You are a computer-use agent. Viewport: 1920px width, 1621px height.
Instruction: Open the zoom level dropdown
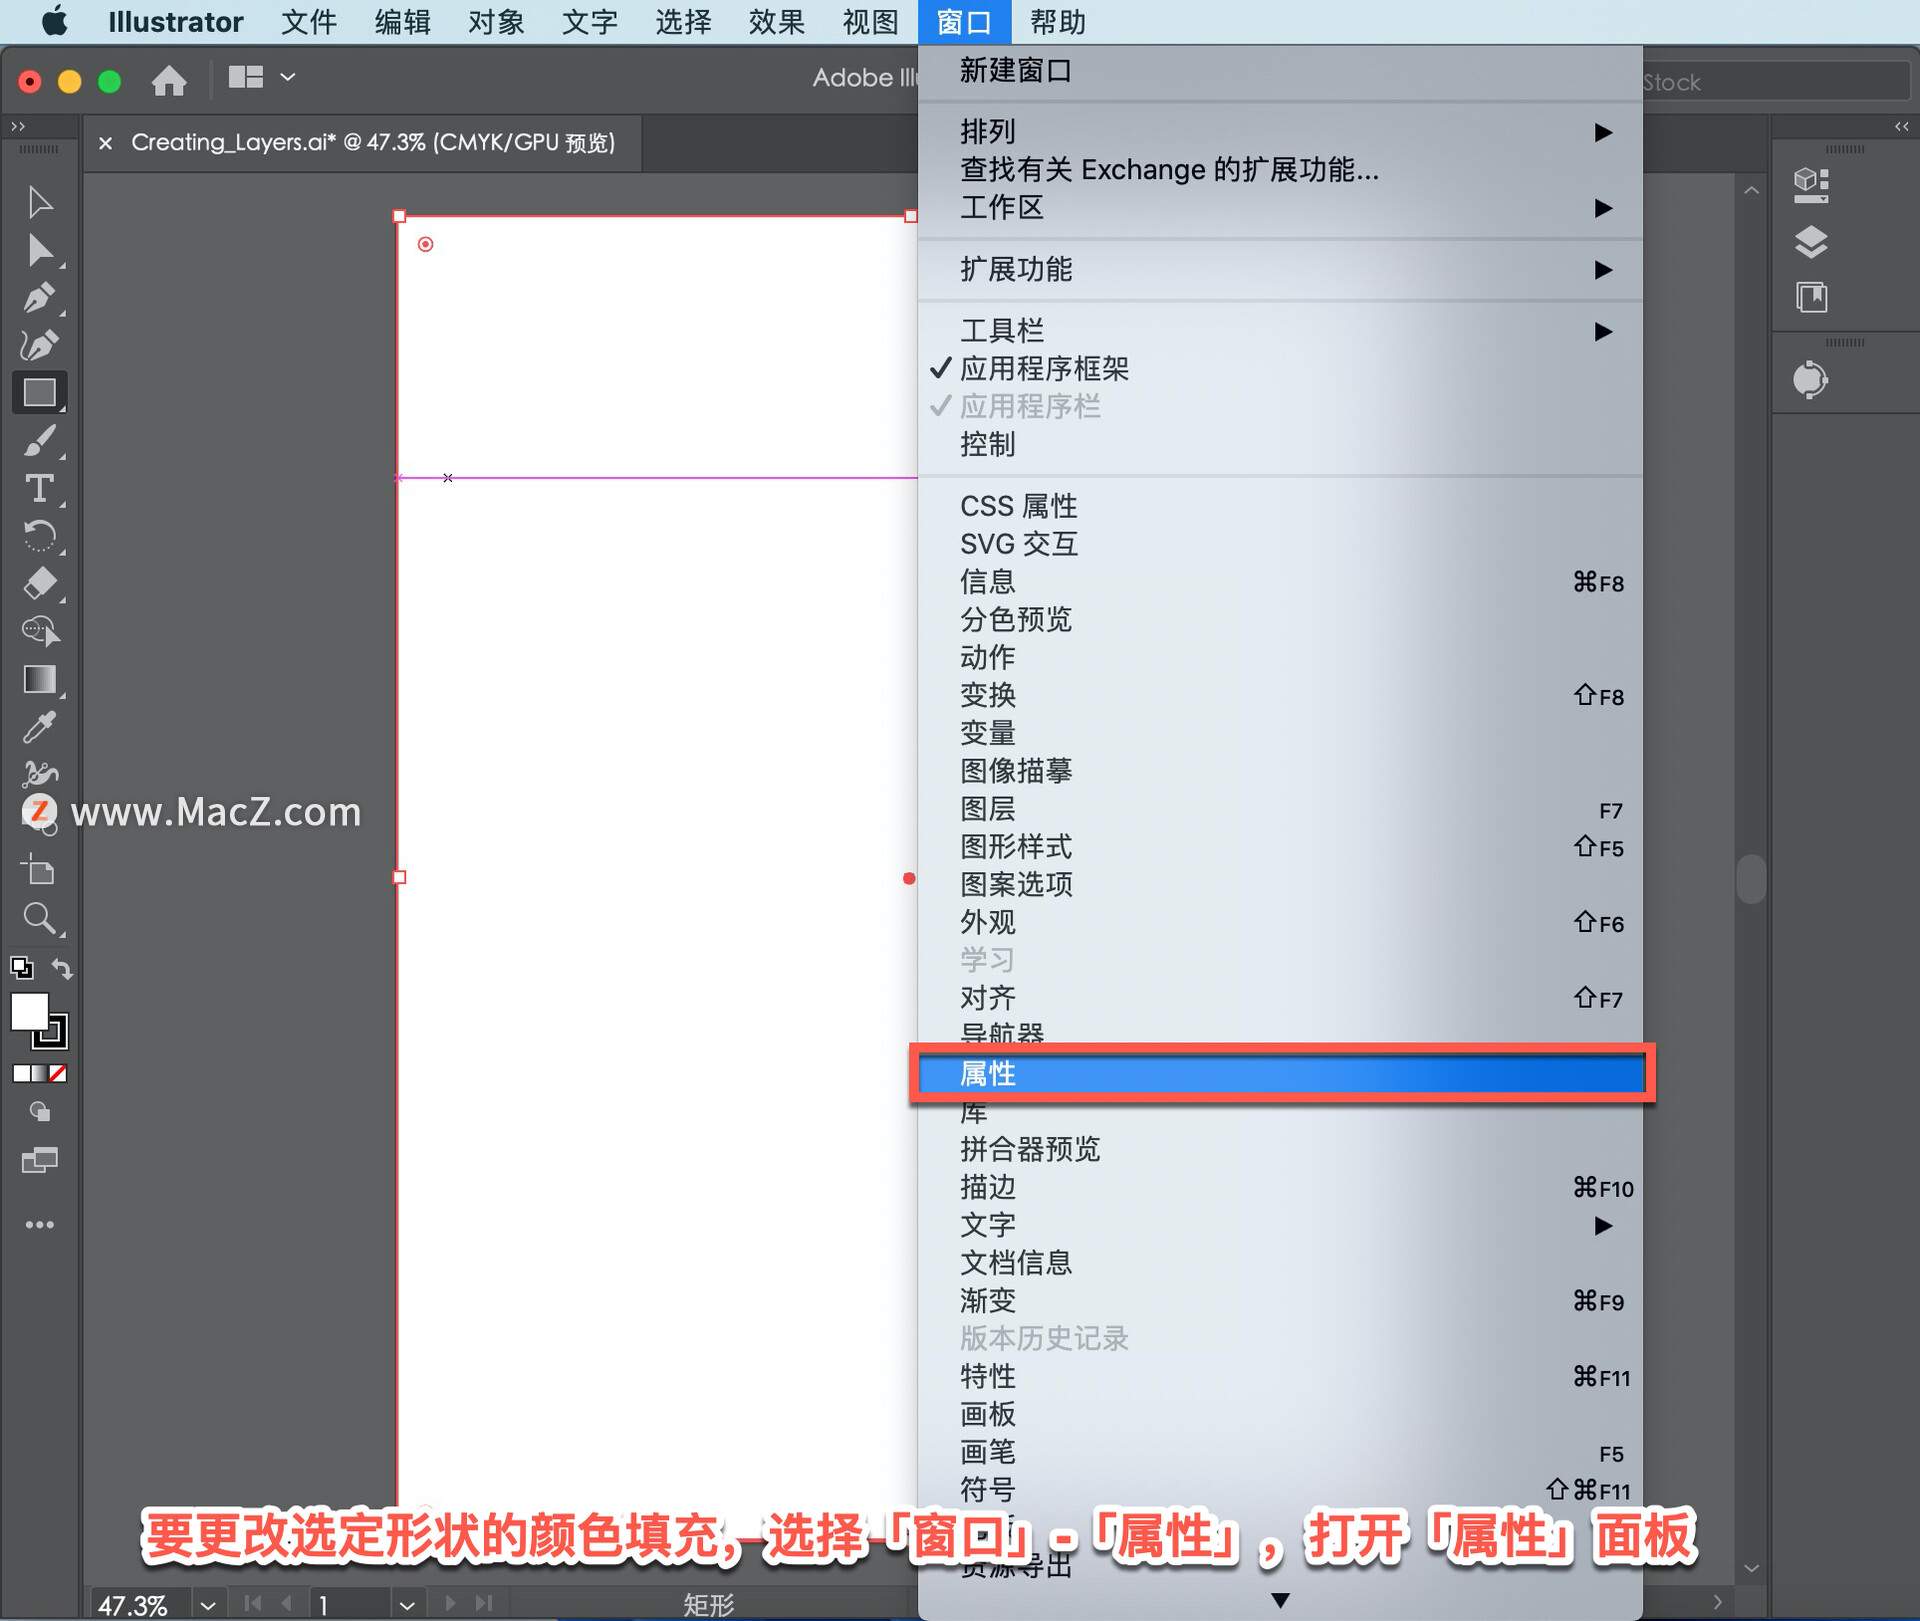point(207,1604)
